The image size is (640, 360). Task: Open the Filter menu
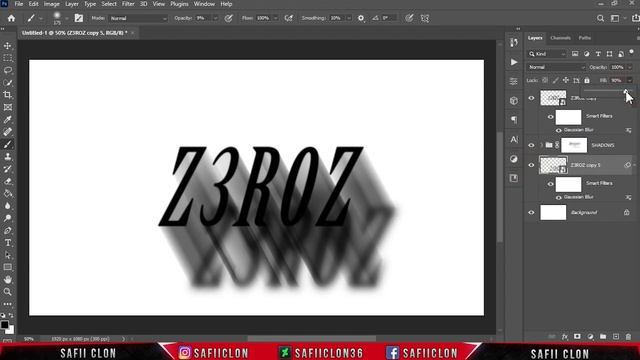[128, 4]
